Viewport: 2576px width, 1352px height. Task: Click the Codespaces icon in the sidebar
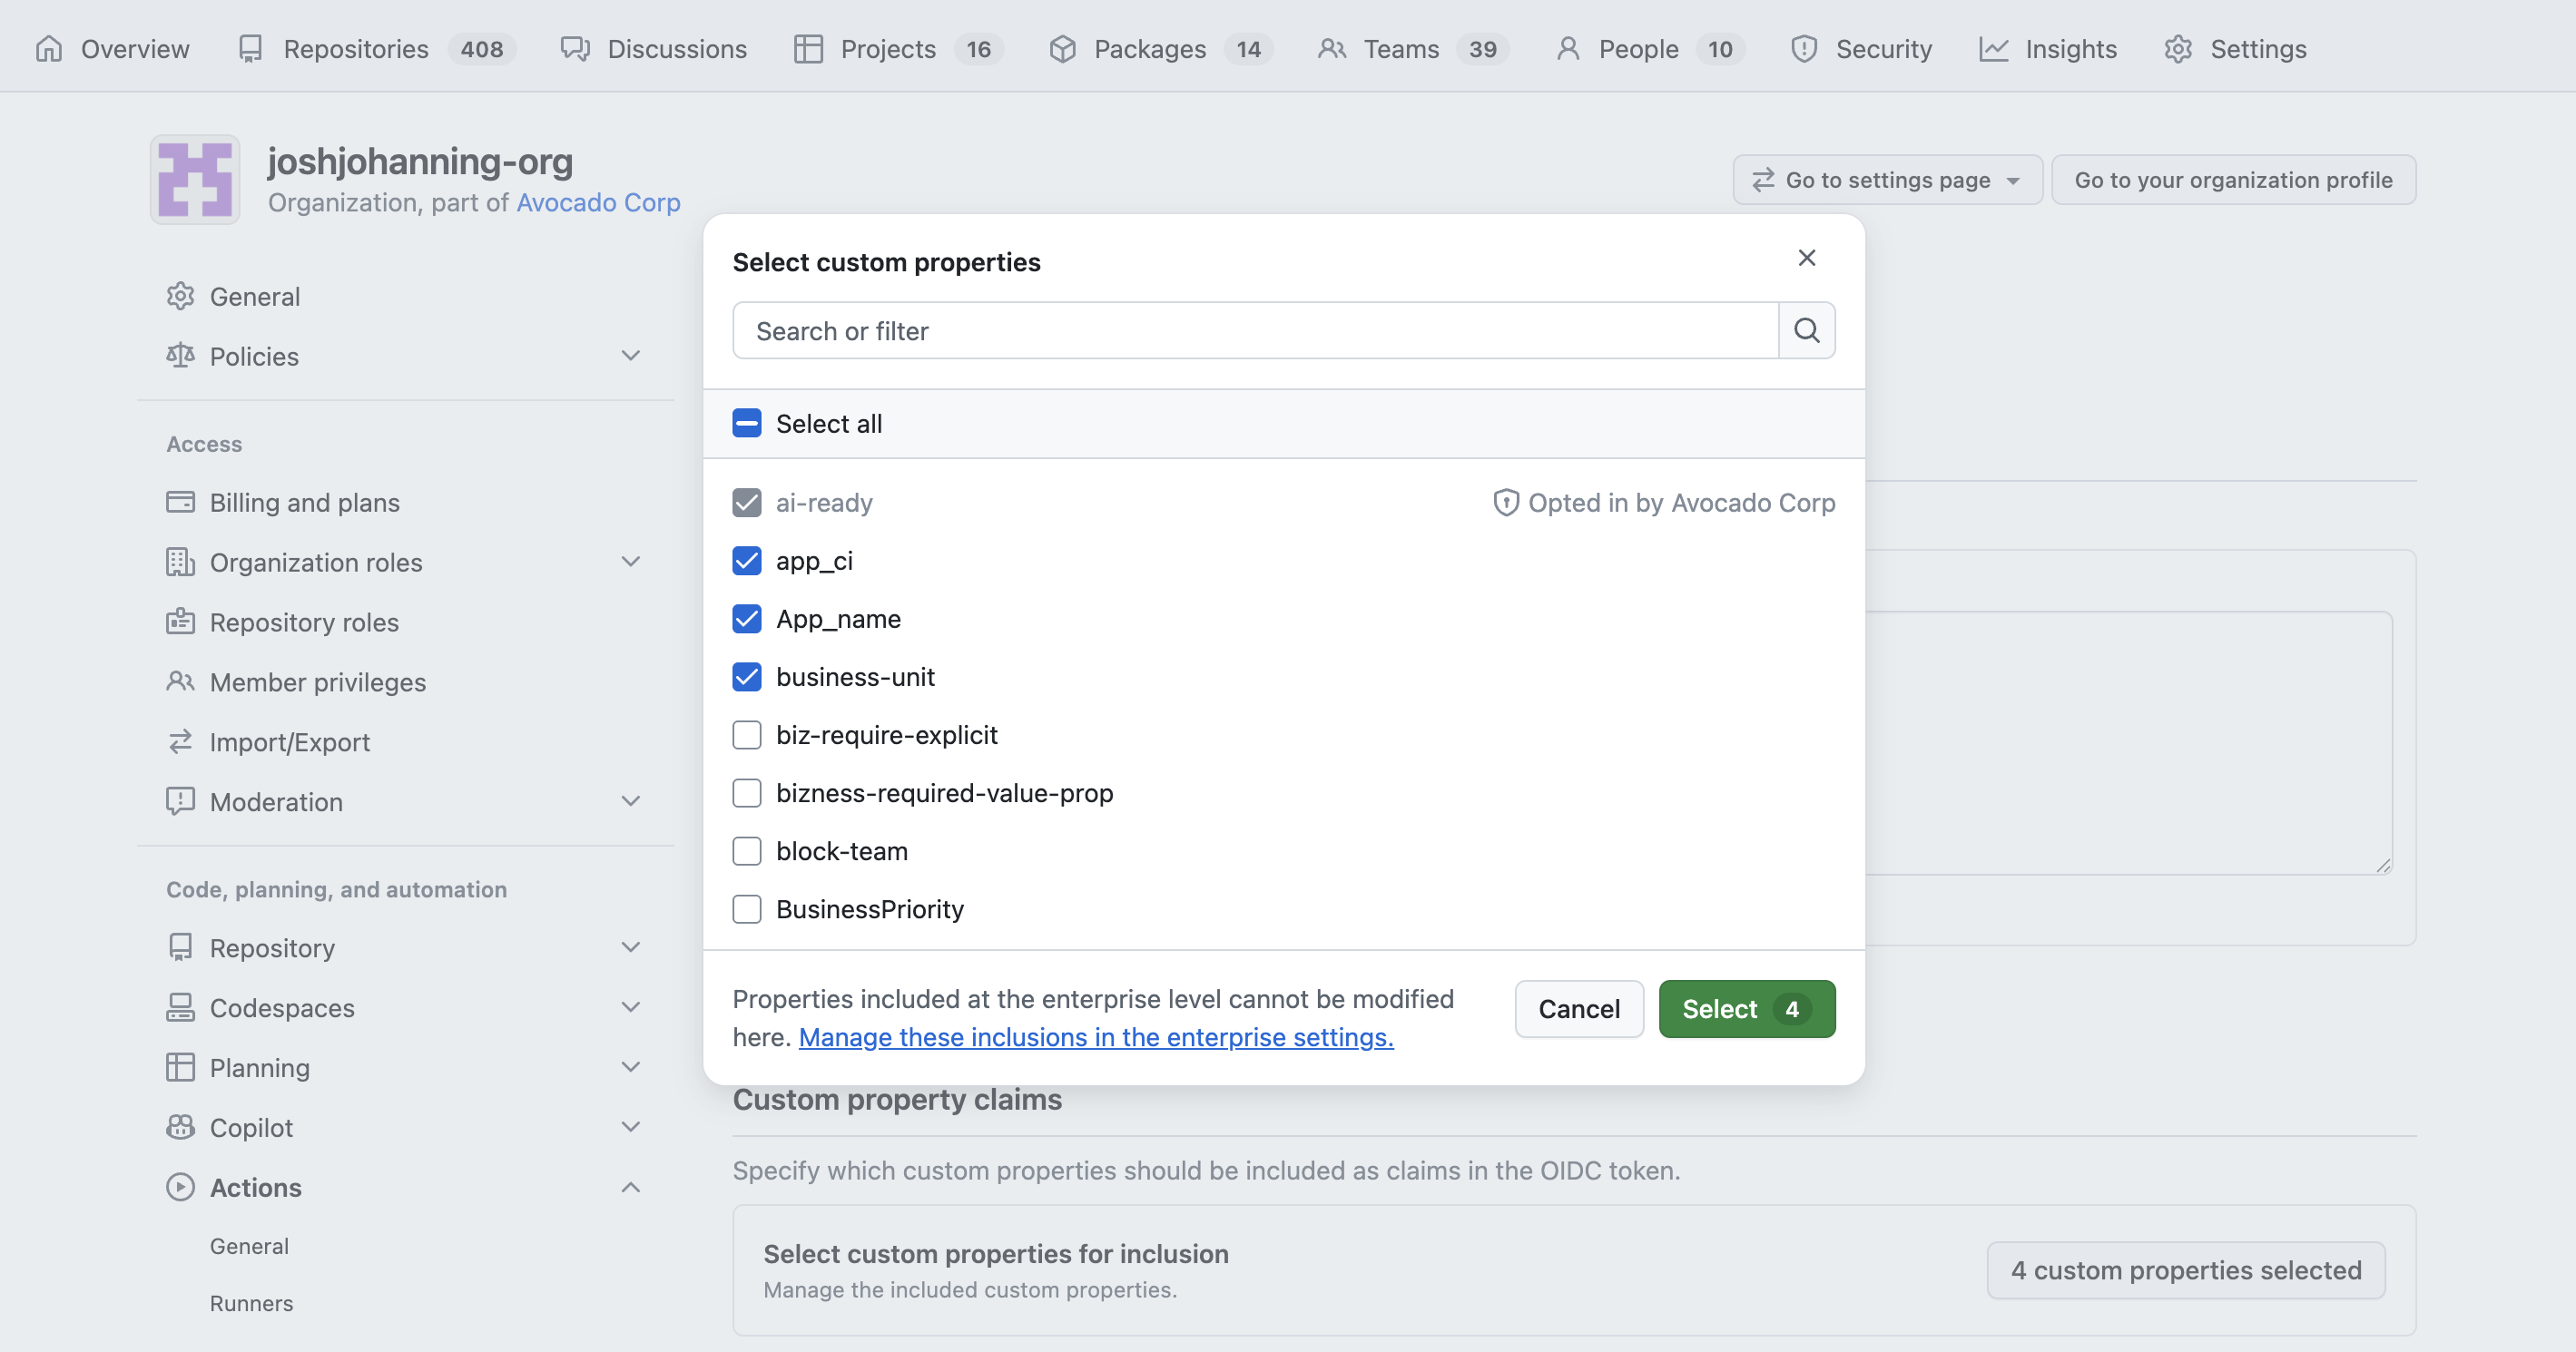(180, 1007)
